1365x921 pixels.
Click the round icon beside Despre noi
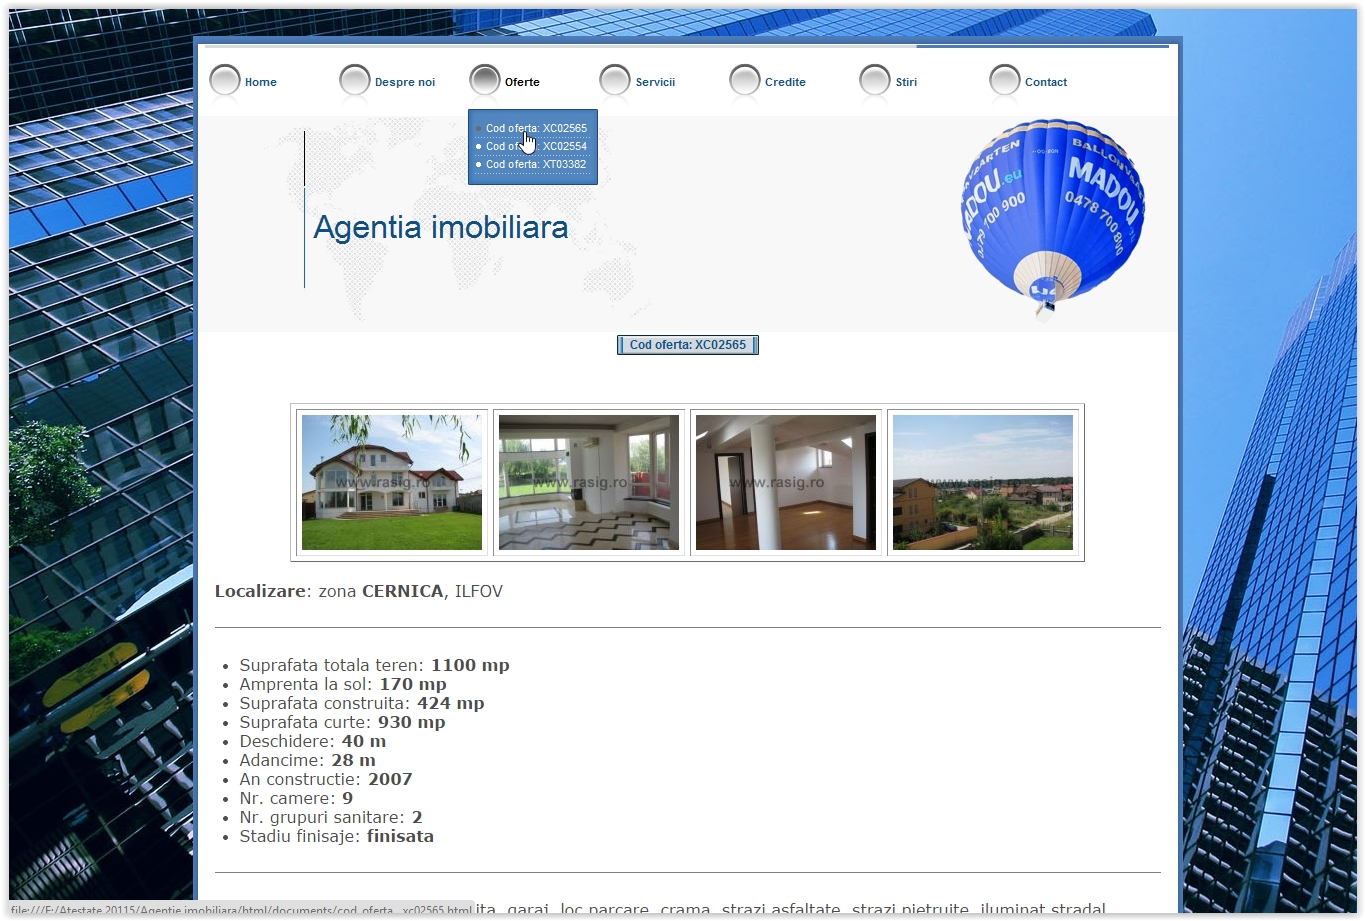(355, 81)
